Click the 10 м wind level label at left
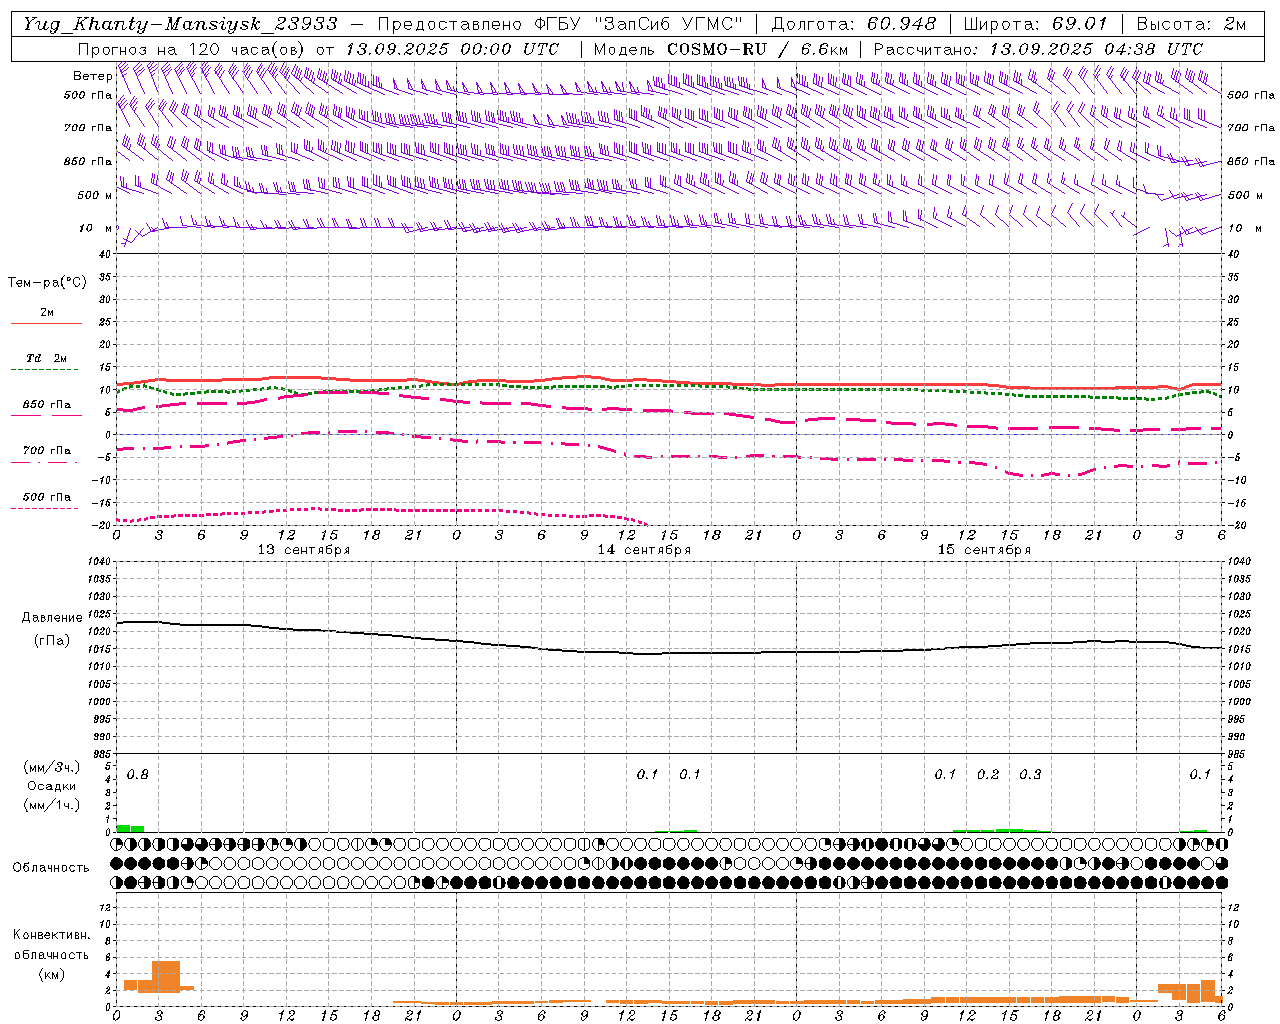This screenshot has height=1024, width=1280. (95, 228)
